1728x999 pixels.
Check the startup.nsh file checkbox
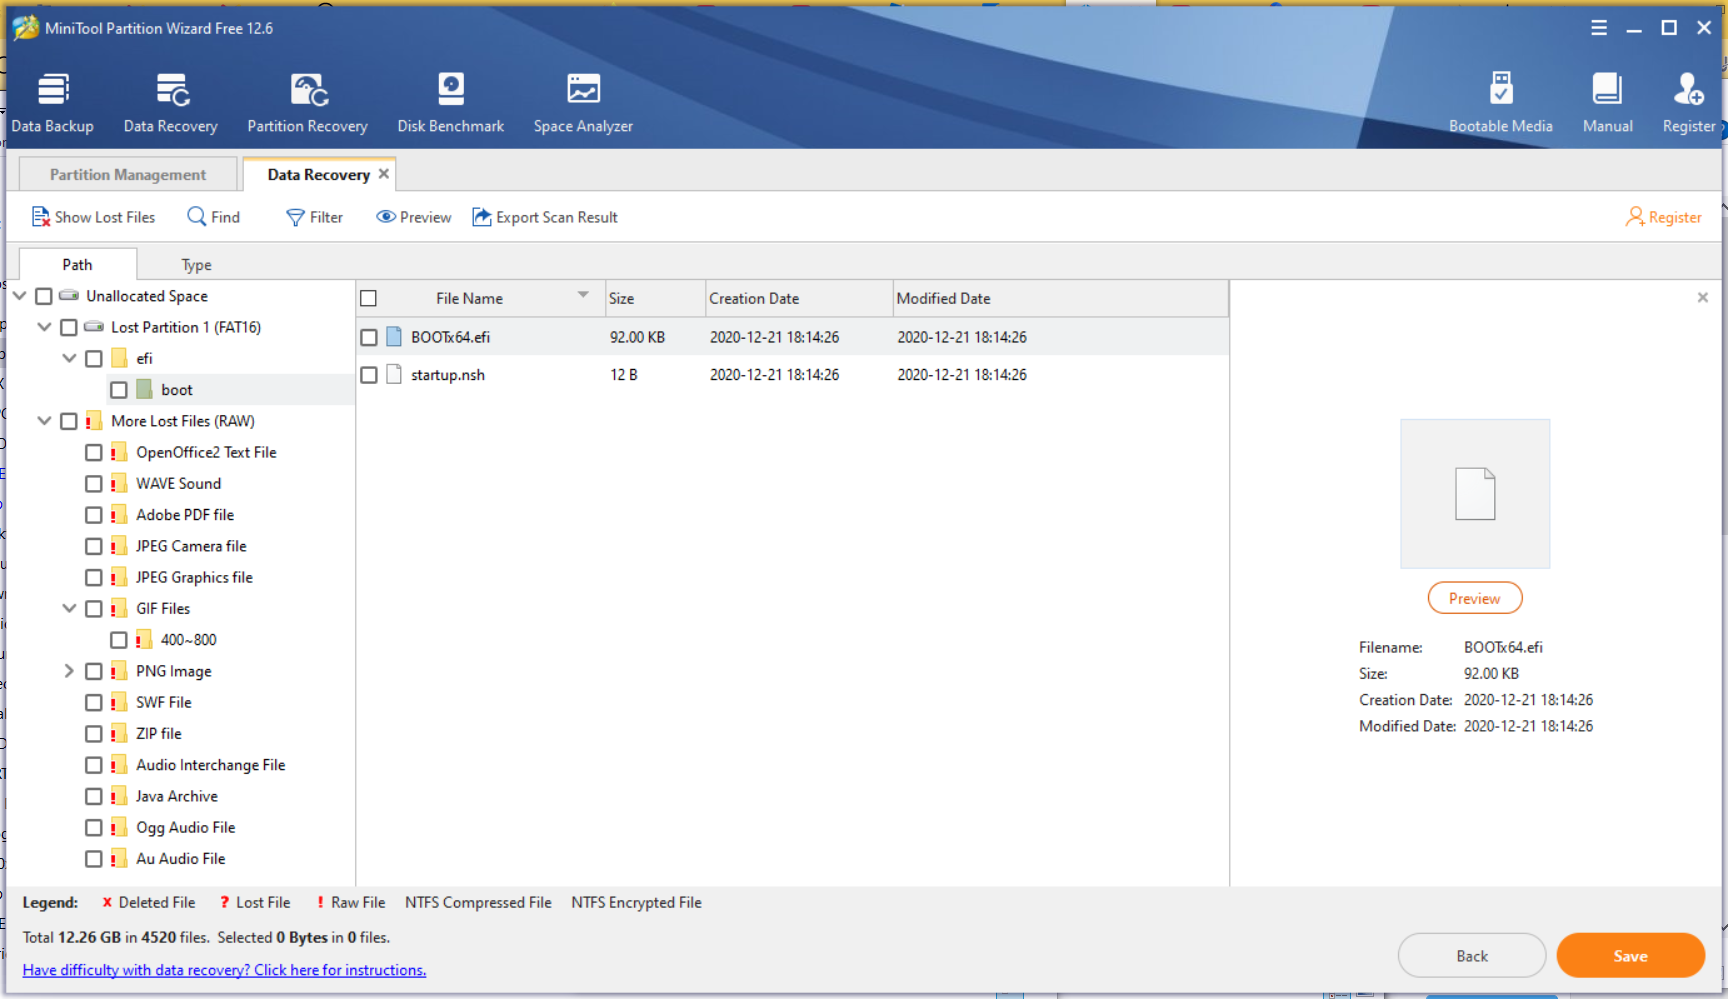pyautogui.click(x=369, y=375)
